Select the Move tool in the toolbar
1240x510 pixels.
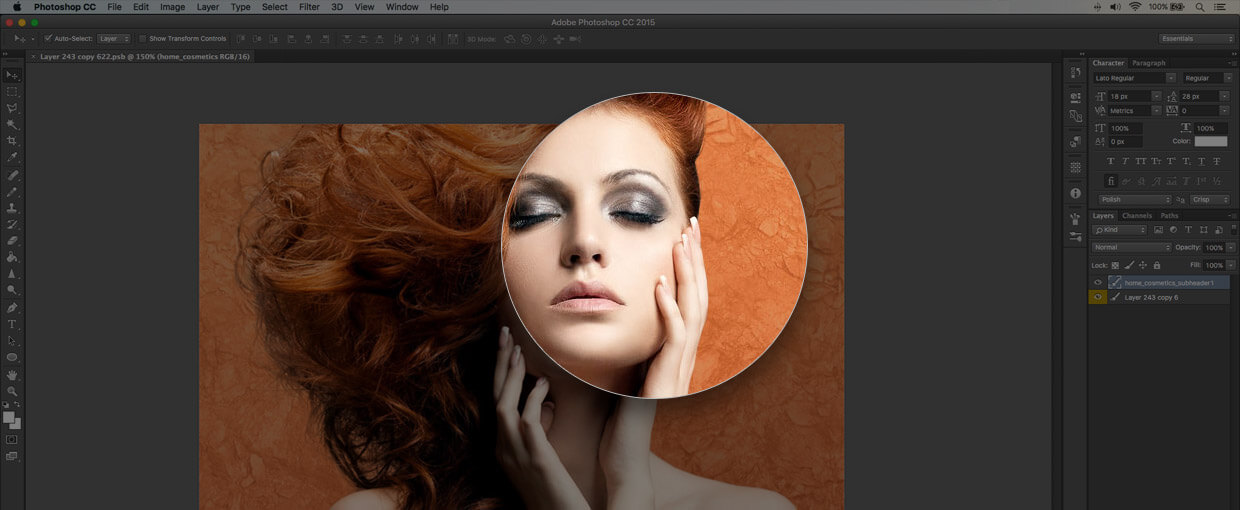click(12, 75)
